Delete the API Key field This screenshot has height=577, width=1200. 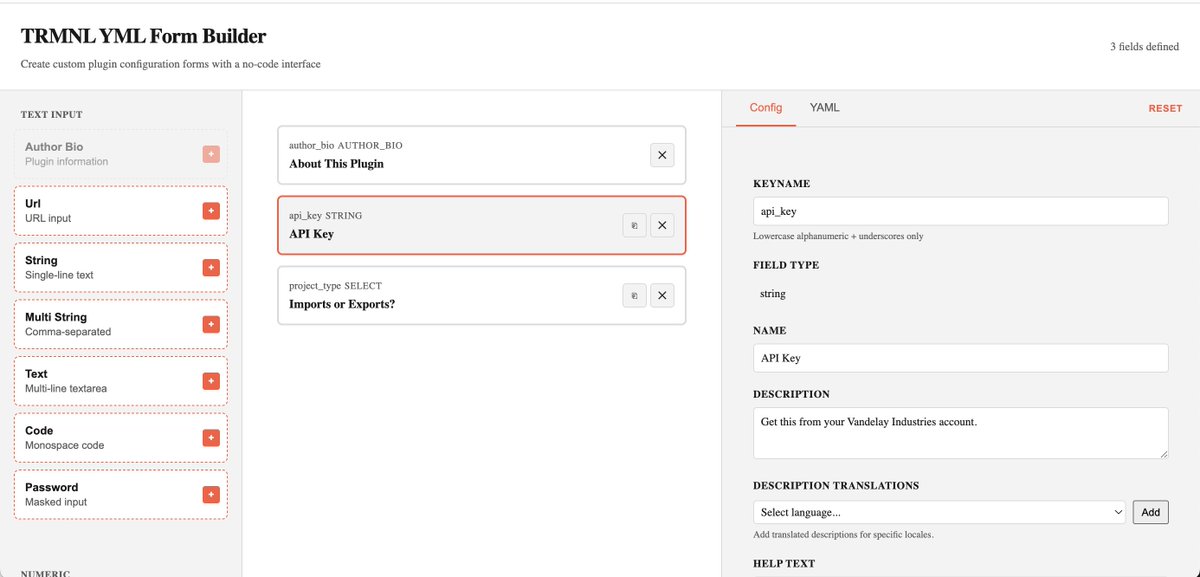662,225
